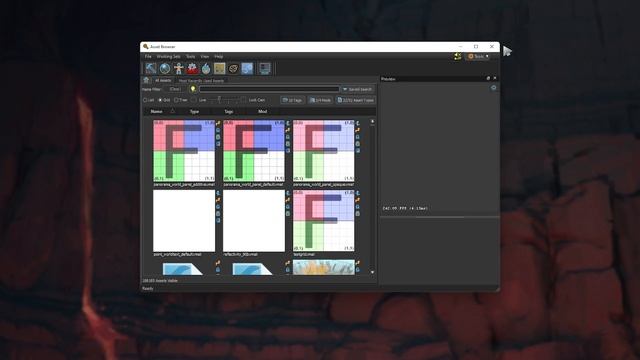Click scrollbar down arrow in asset grid

pyautogui.click(x=372, y=272)
